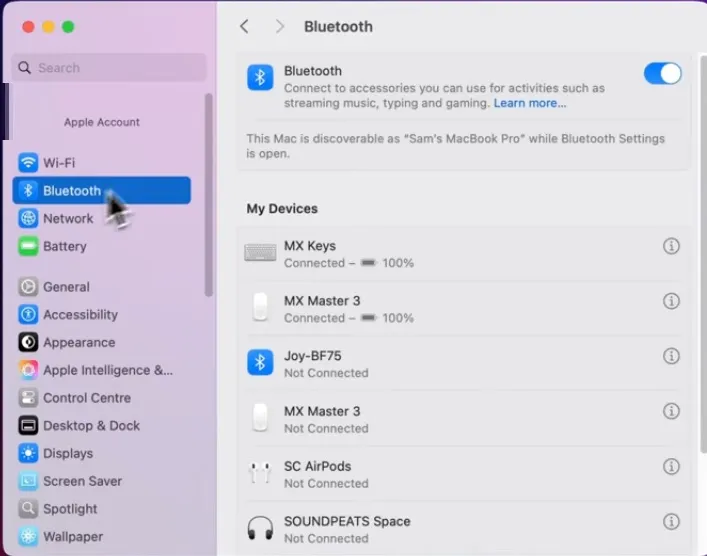Click the Search field in sidebar

click(x=109, y=68)
